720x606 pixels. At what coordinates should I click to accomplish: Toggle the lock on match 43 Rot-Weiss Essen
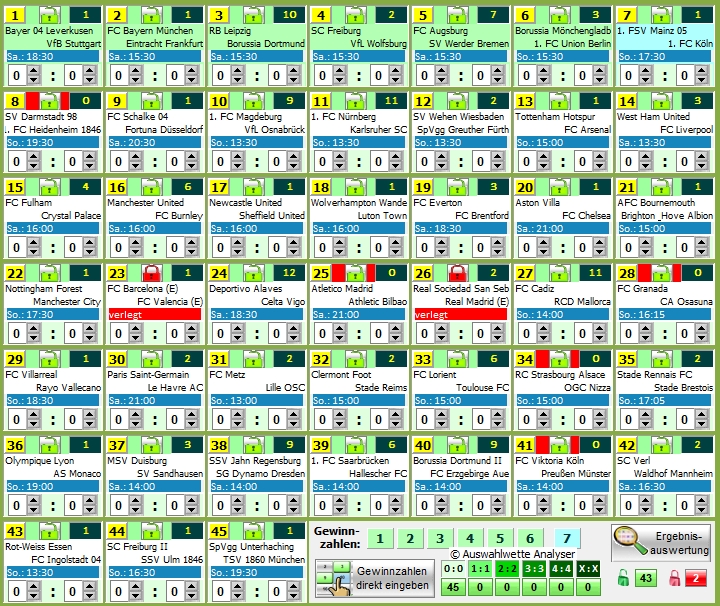click(x=50, y=531)
